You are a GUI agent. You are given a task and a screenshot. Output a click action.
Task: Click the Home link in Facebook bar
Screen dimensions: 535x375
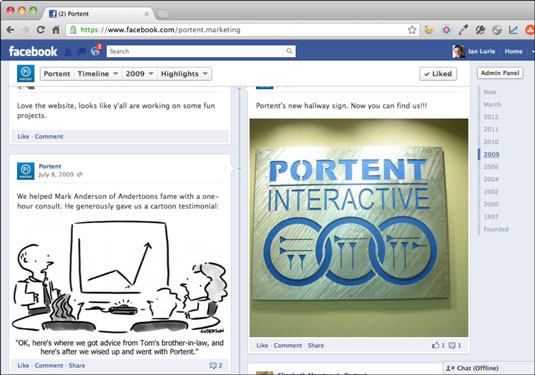514,51
